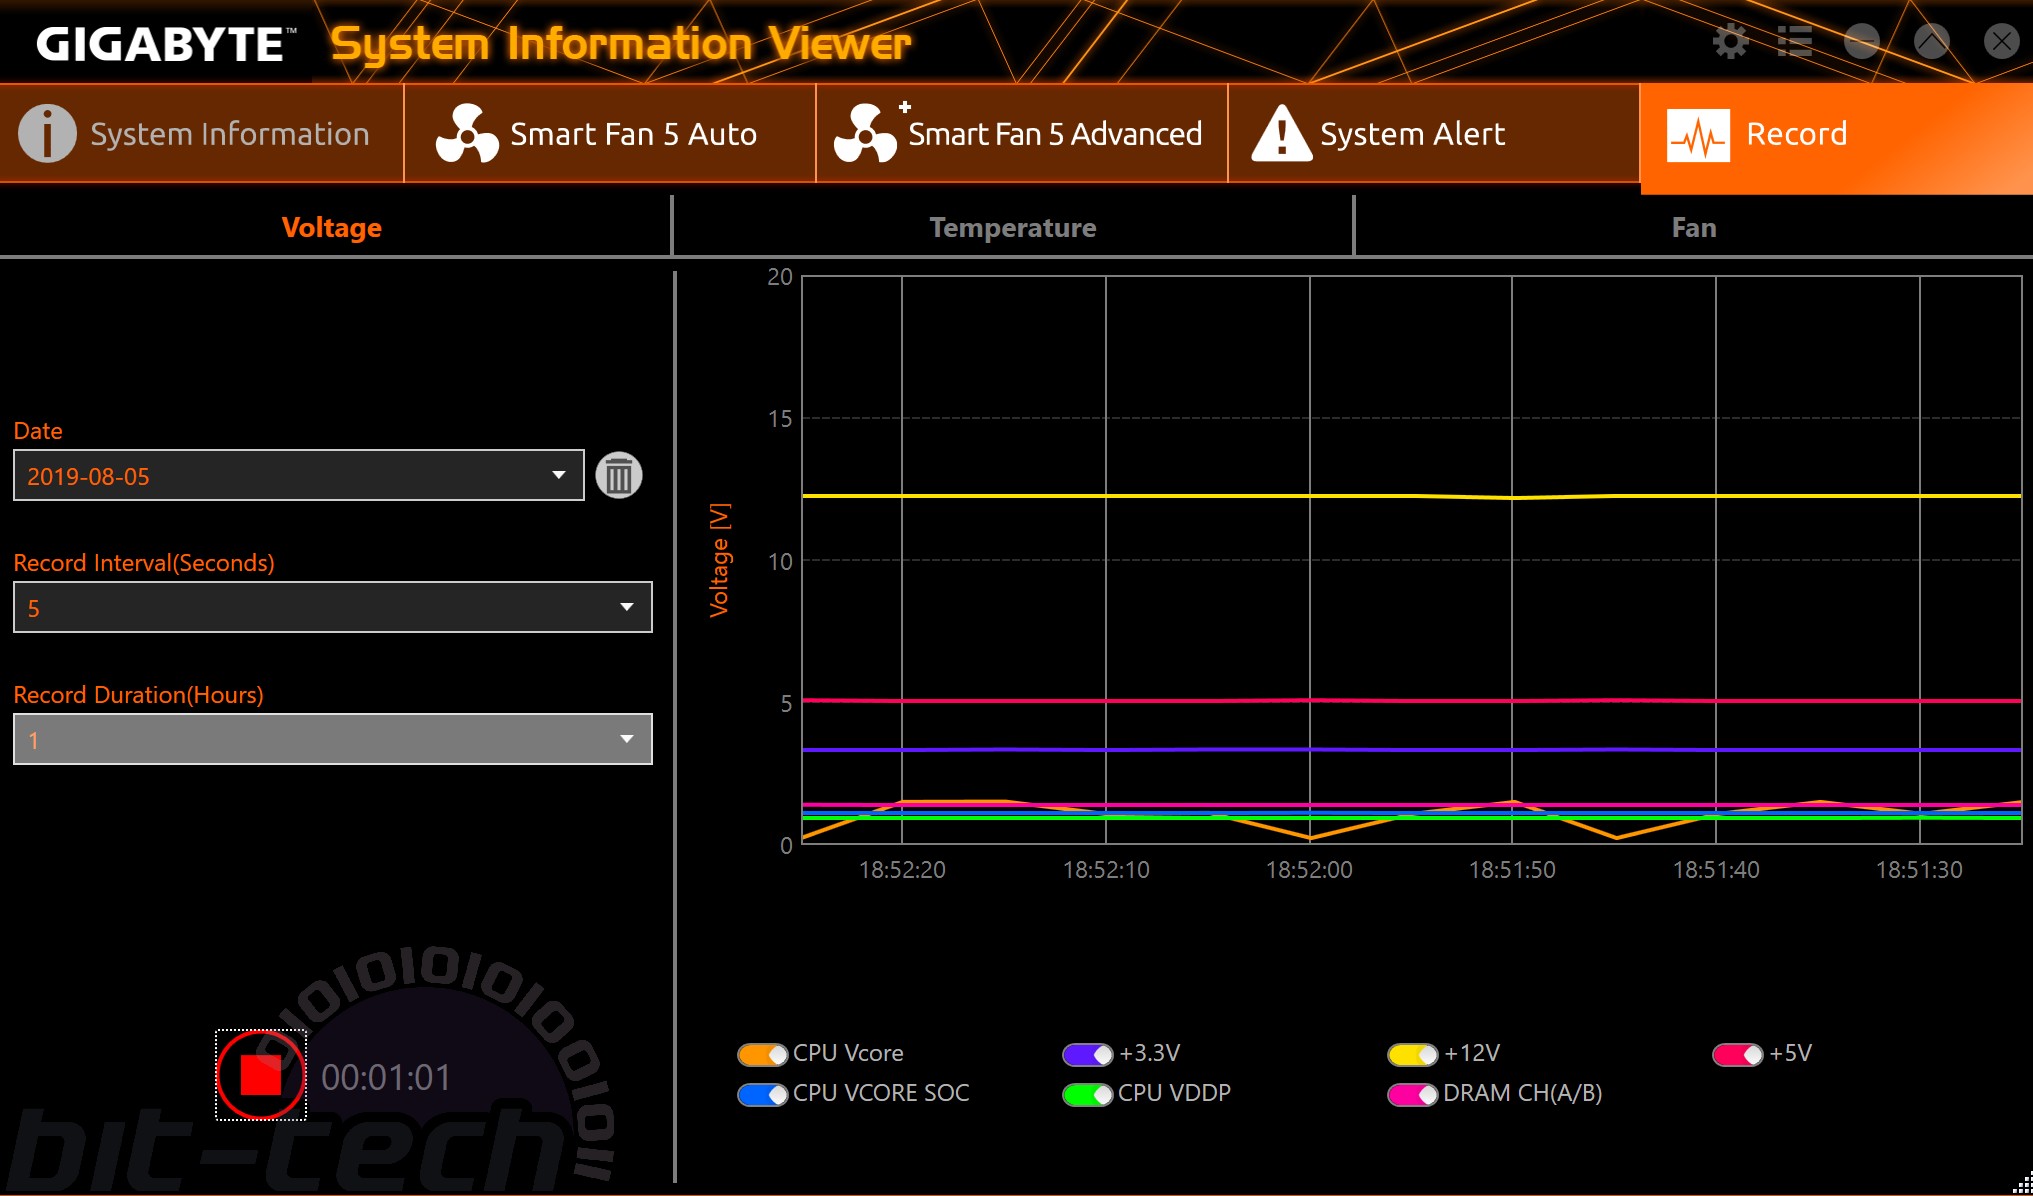Screen dimensions: 2033x1196
Task: Close the System Information Viewer
Action: 2001,42
